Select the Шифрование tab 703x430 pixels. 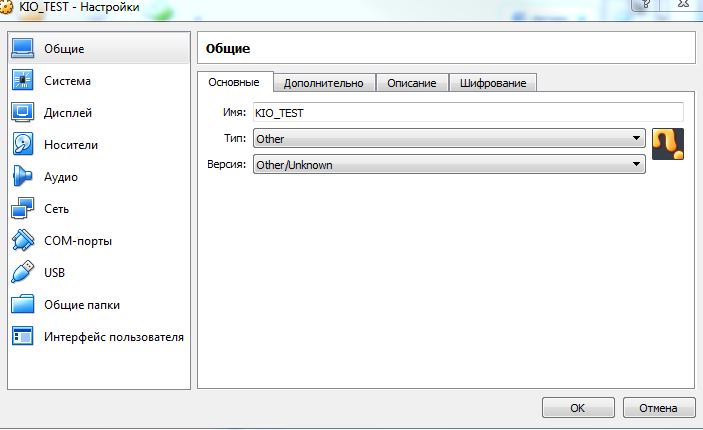(x=492, y=83)
